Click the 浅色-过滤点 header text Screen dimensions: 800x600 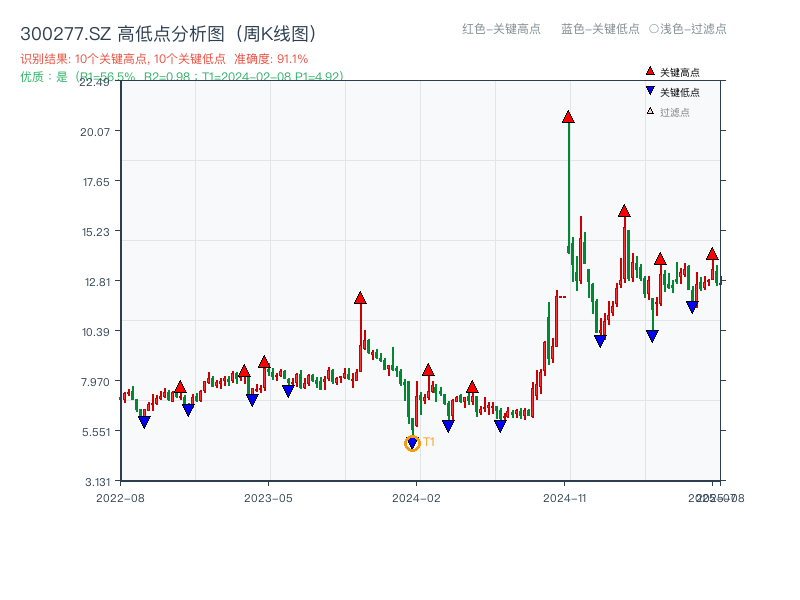click(x=693, y=29)
